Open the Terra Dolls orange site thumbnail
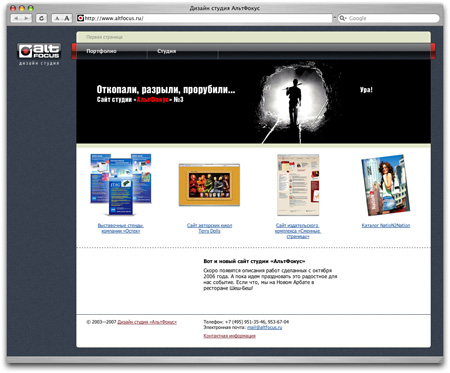Image resolution: width=450 pixels, height=373 pixels. pos(209,185)
